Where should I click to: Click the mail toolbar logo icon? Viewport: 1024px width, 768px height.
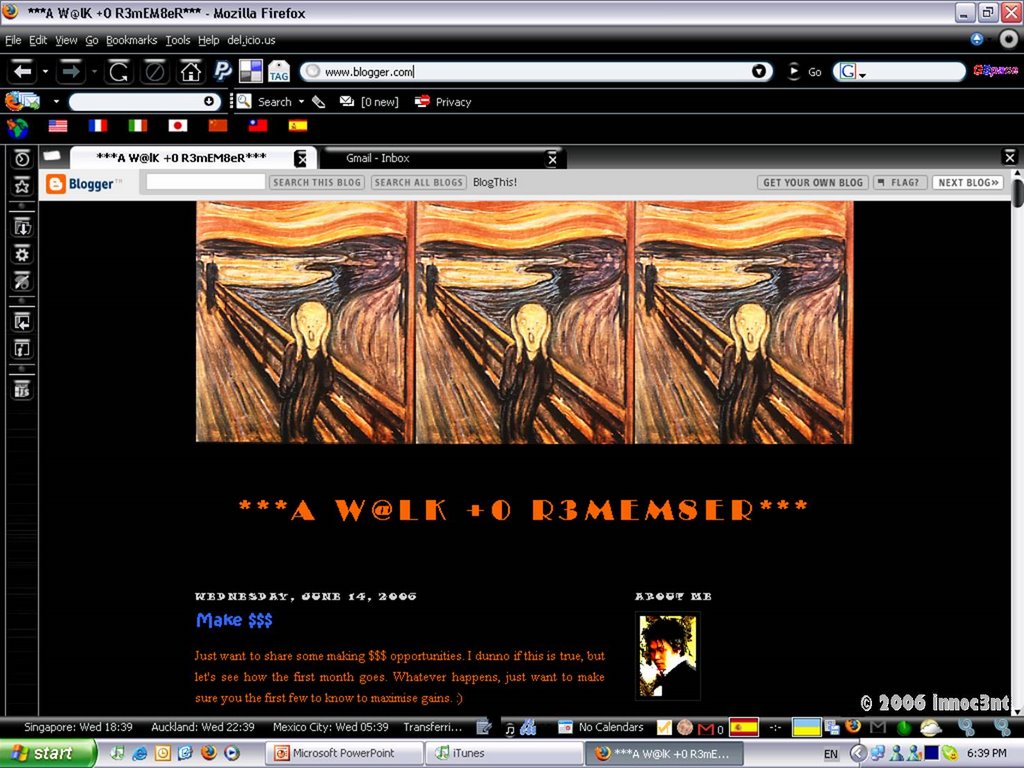[22, 101]
